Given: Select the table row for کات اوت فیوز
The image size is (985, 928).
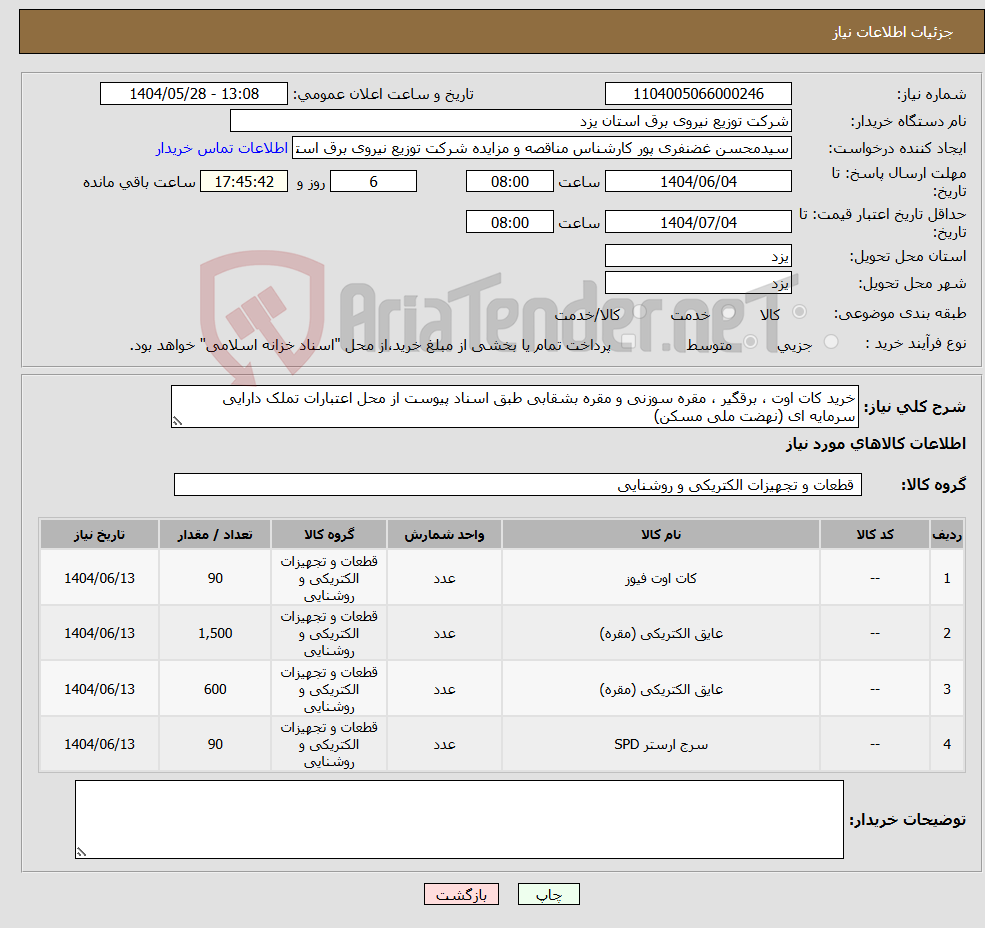Looking at the screenshot, I should point(500,577).
